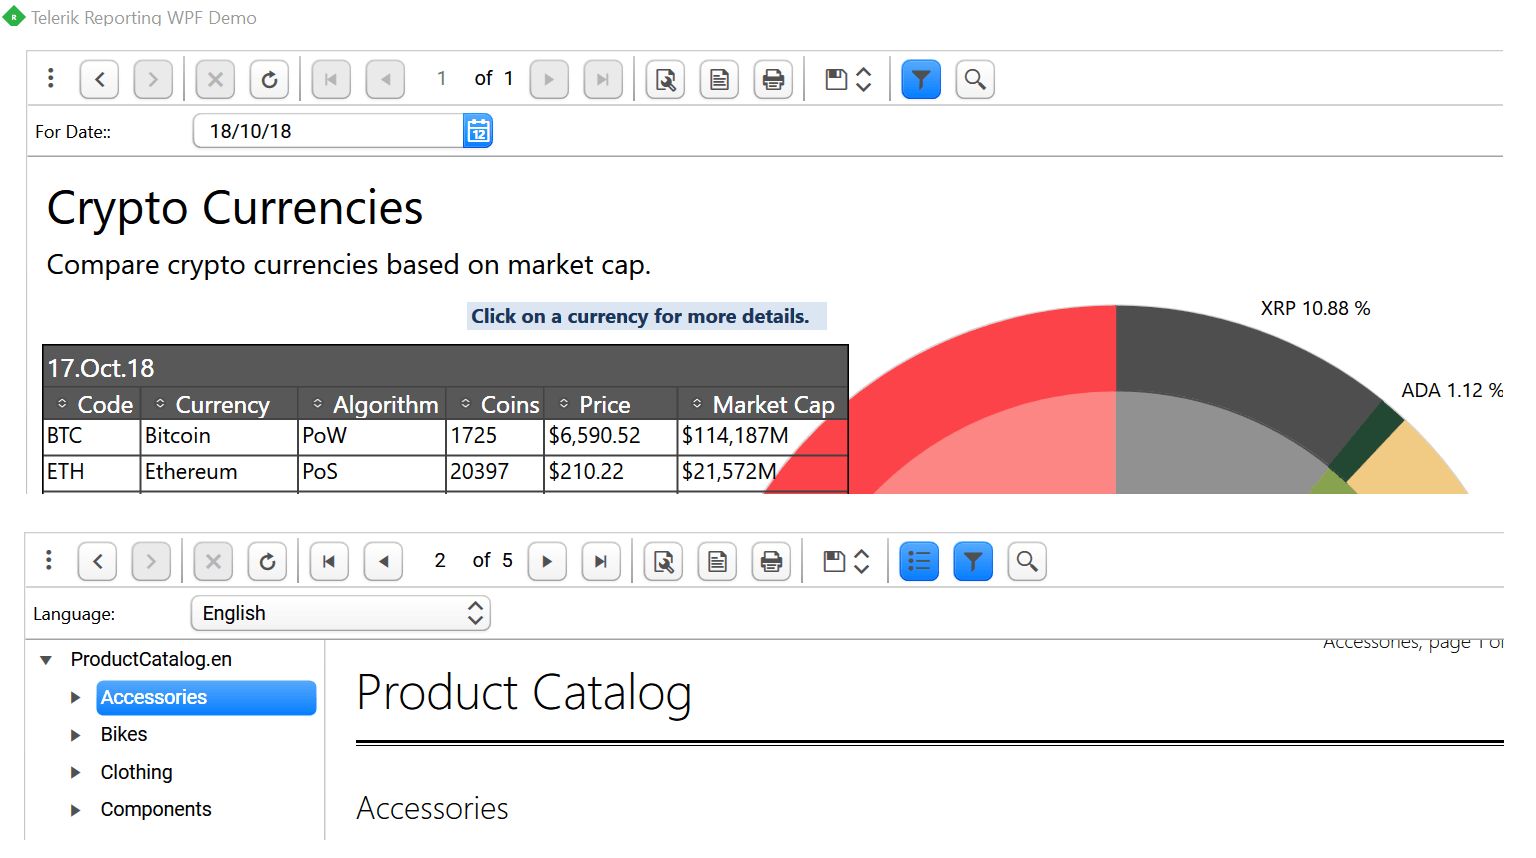This screenshot has width=1536, height=858.
Task: Go to previous page of Product Catalog
Action: 383,561
